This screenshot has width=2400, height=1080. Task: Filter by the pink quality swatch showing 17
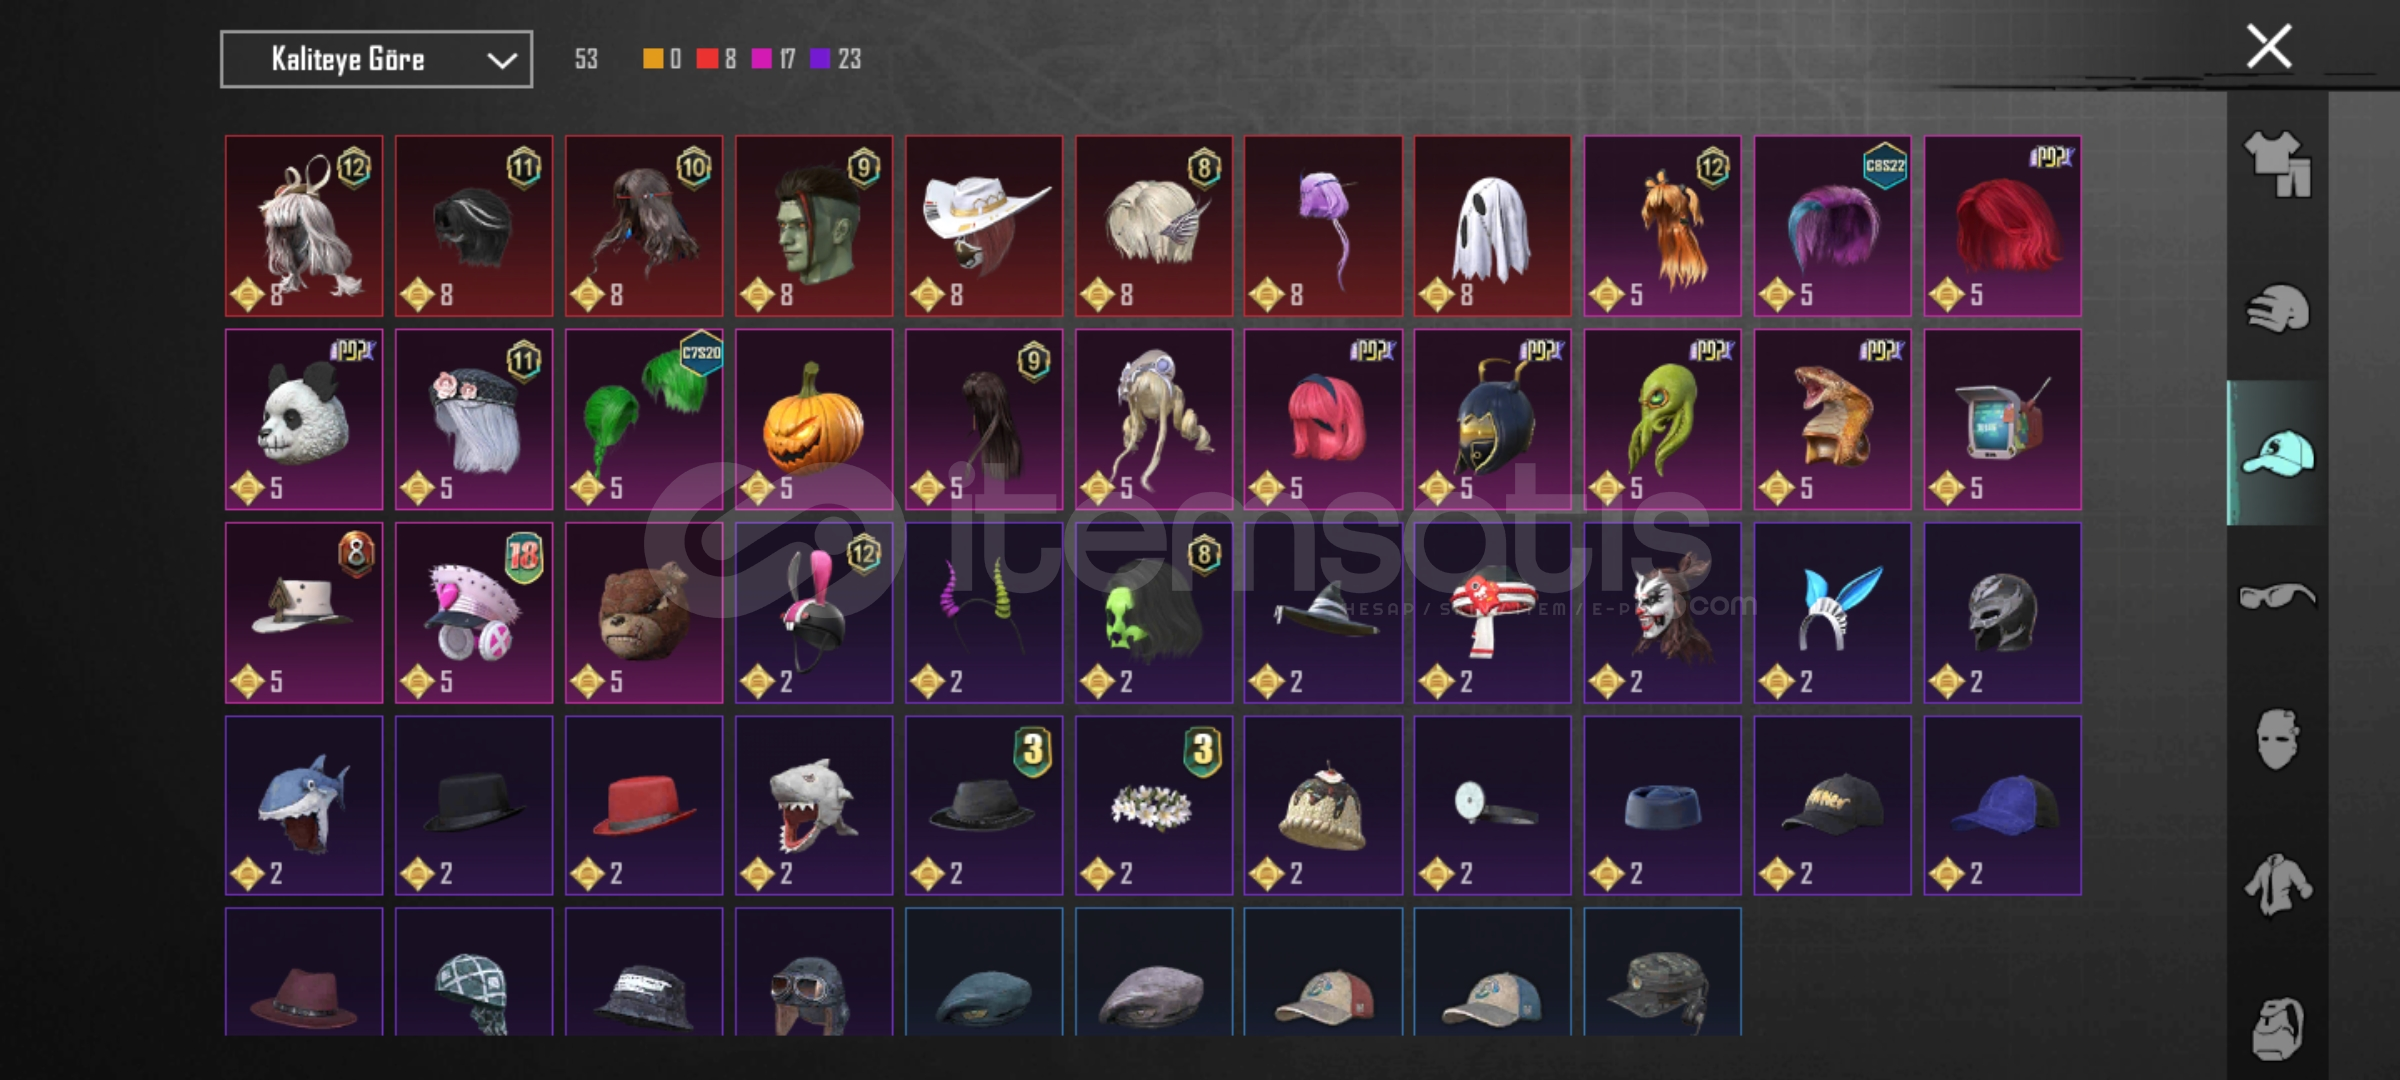click(762, 59)
